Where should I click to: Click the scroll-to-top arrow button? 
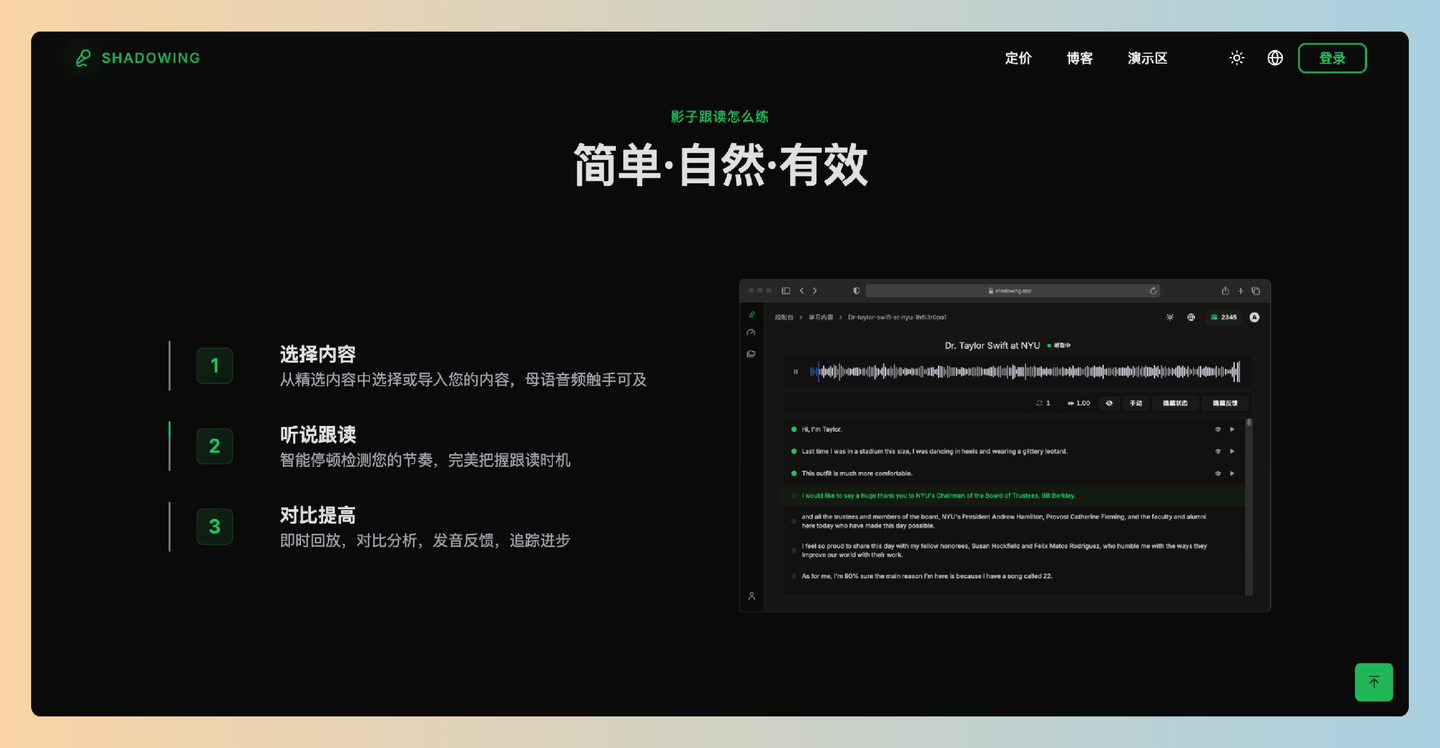click(1374, 681)
